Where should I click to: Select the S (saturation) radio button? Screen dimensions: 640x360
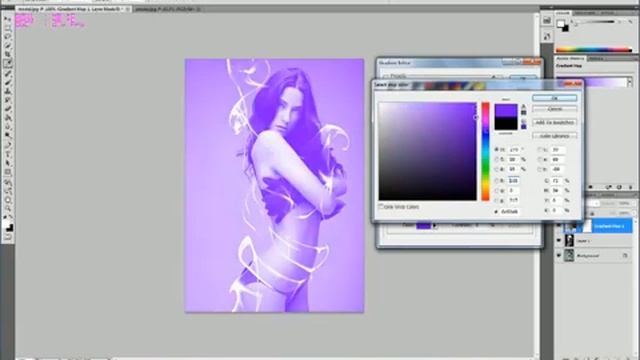pos(496,159)
